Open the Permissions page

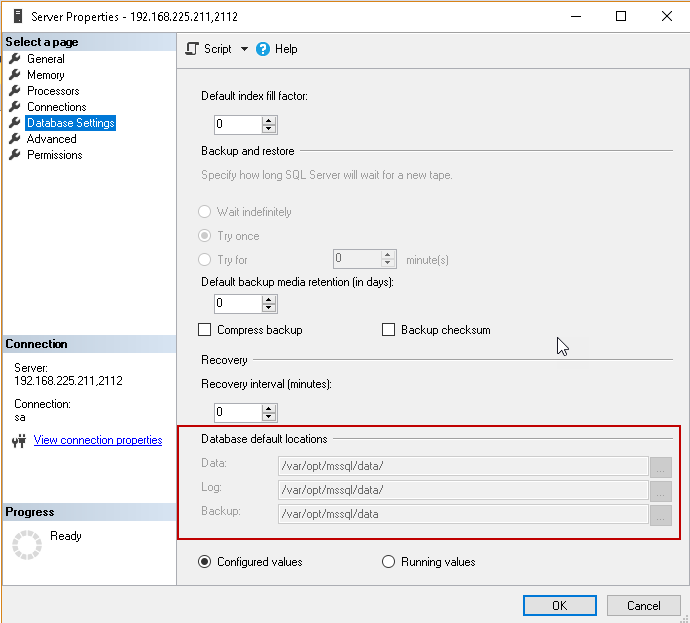point(55,155)
